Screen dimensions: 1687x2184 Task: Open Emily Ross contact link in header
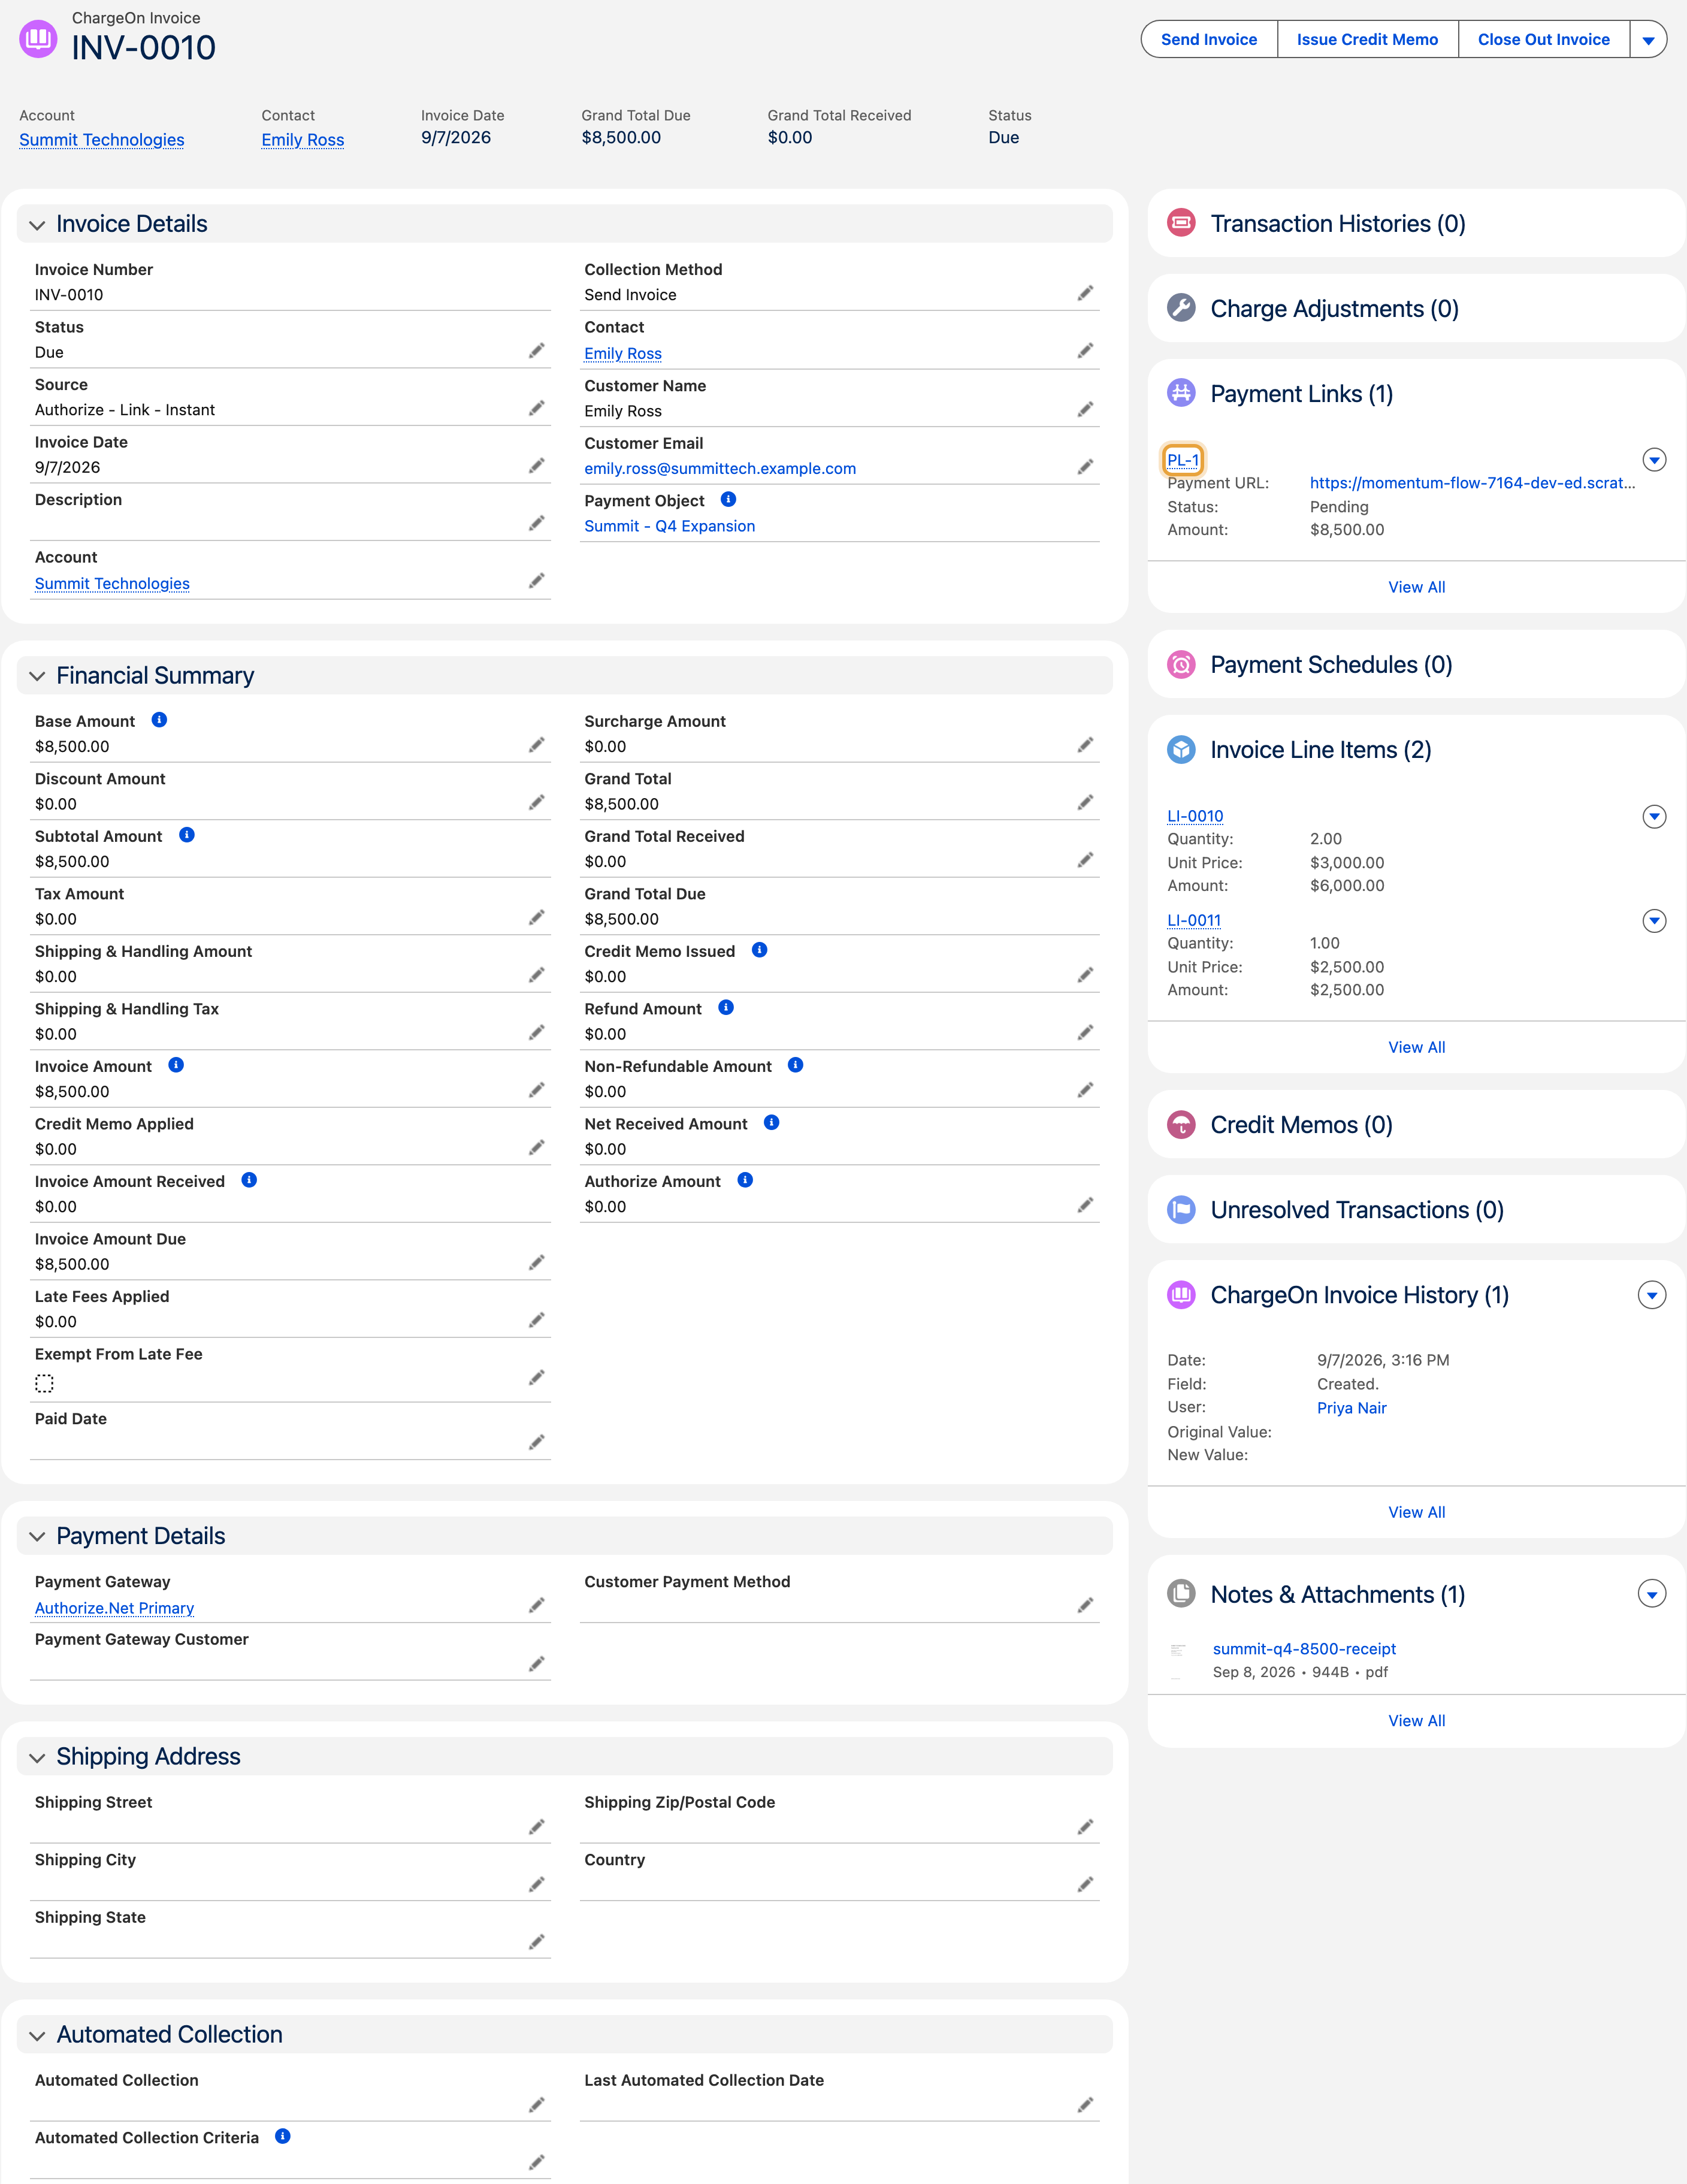point(303,140)
